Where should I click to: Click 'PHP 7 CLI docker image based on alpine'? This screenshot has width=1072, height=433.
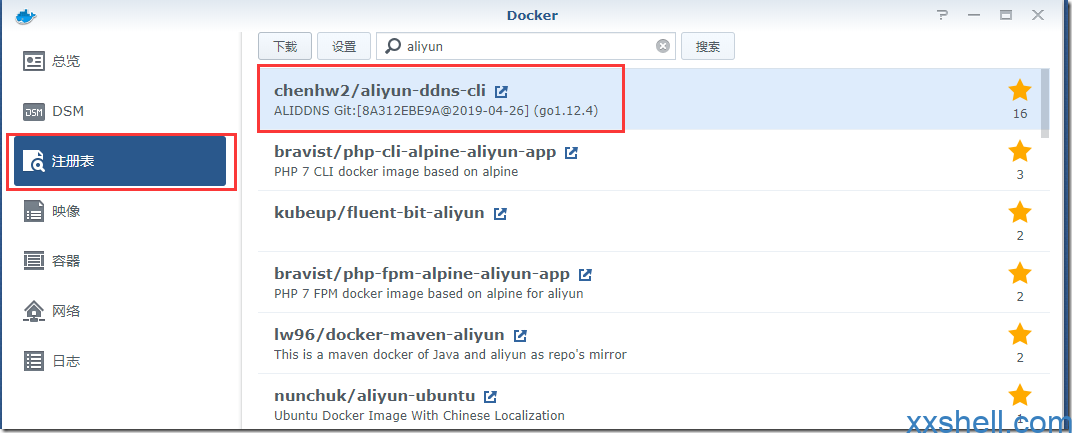396,172
